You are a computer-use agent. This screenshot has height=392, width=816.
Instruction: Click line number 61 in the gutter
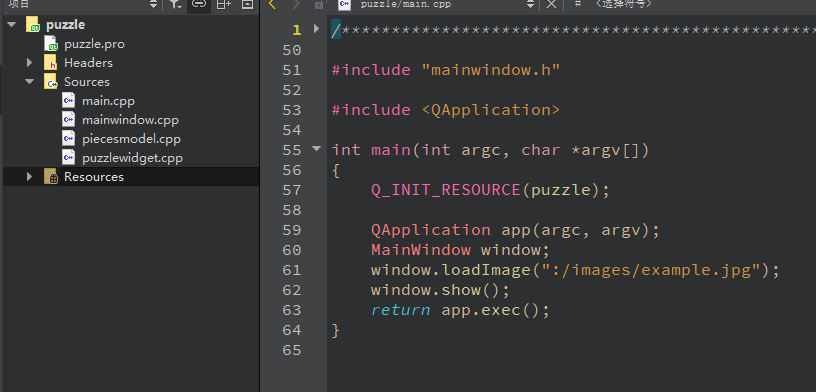(x=291, y=270)
